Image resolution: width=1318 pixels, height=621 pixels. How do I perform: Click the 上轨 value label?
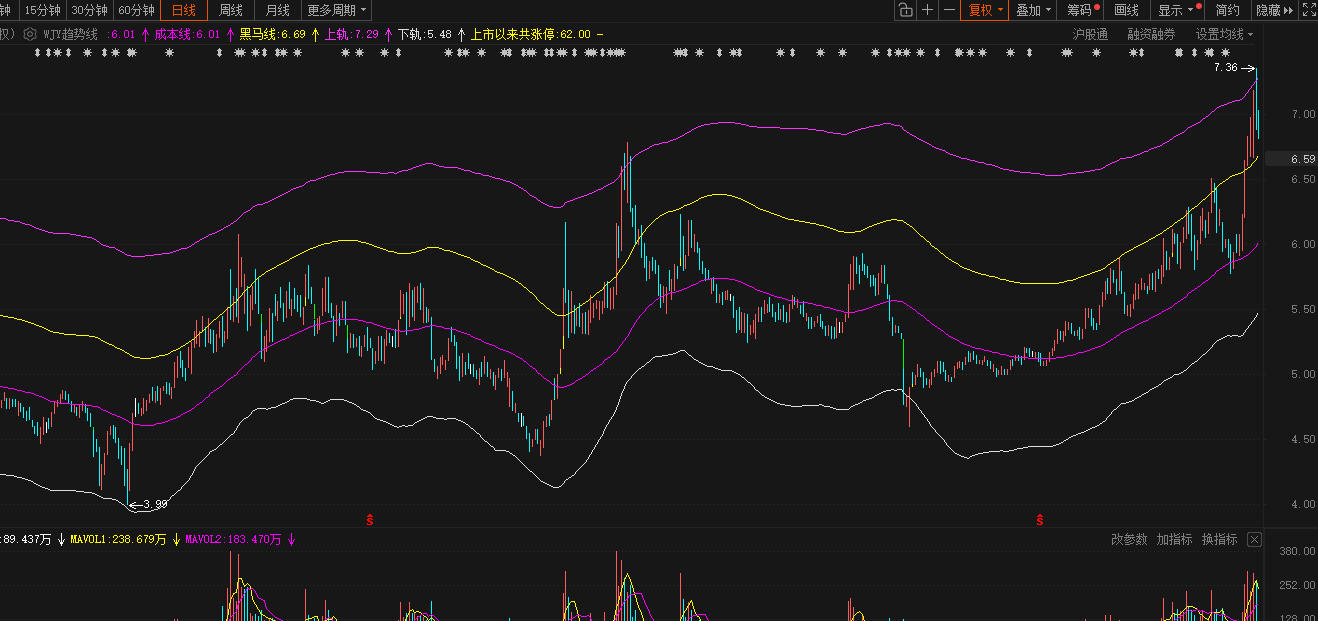click(352, 34)
